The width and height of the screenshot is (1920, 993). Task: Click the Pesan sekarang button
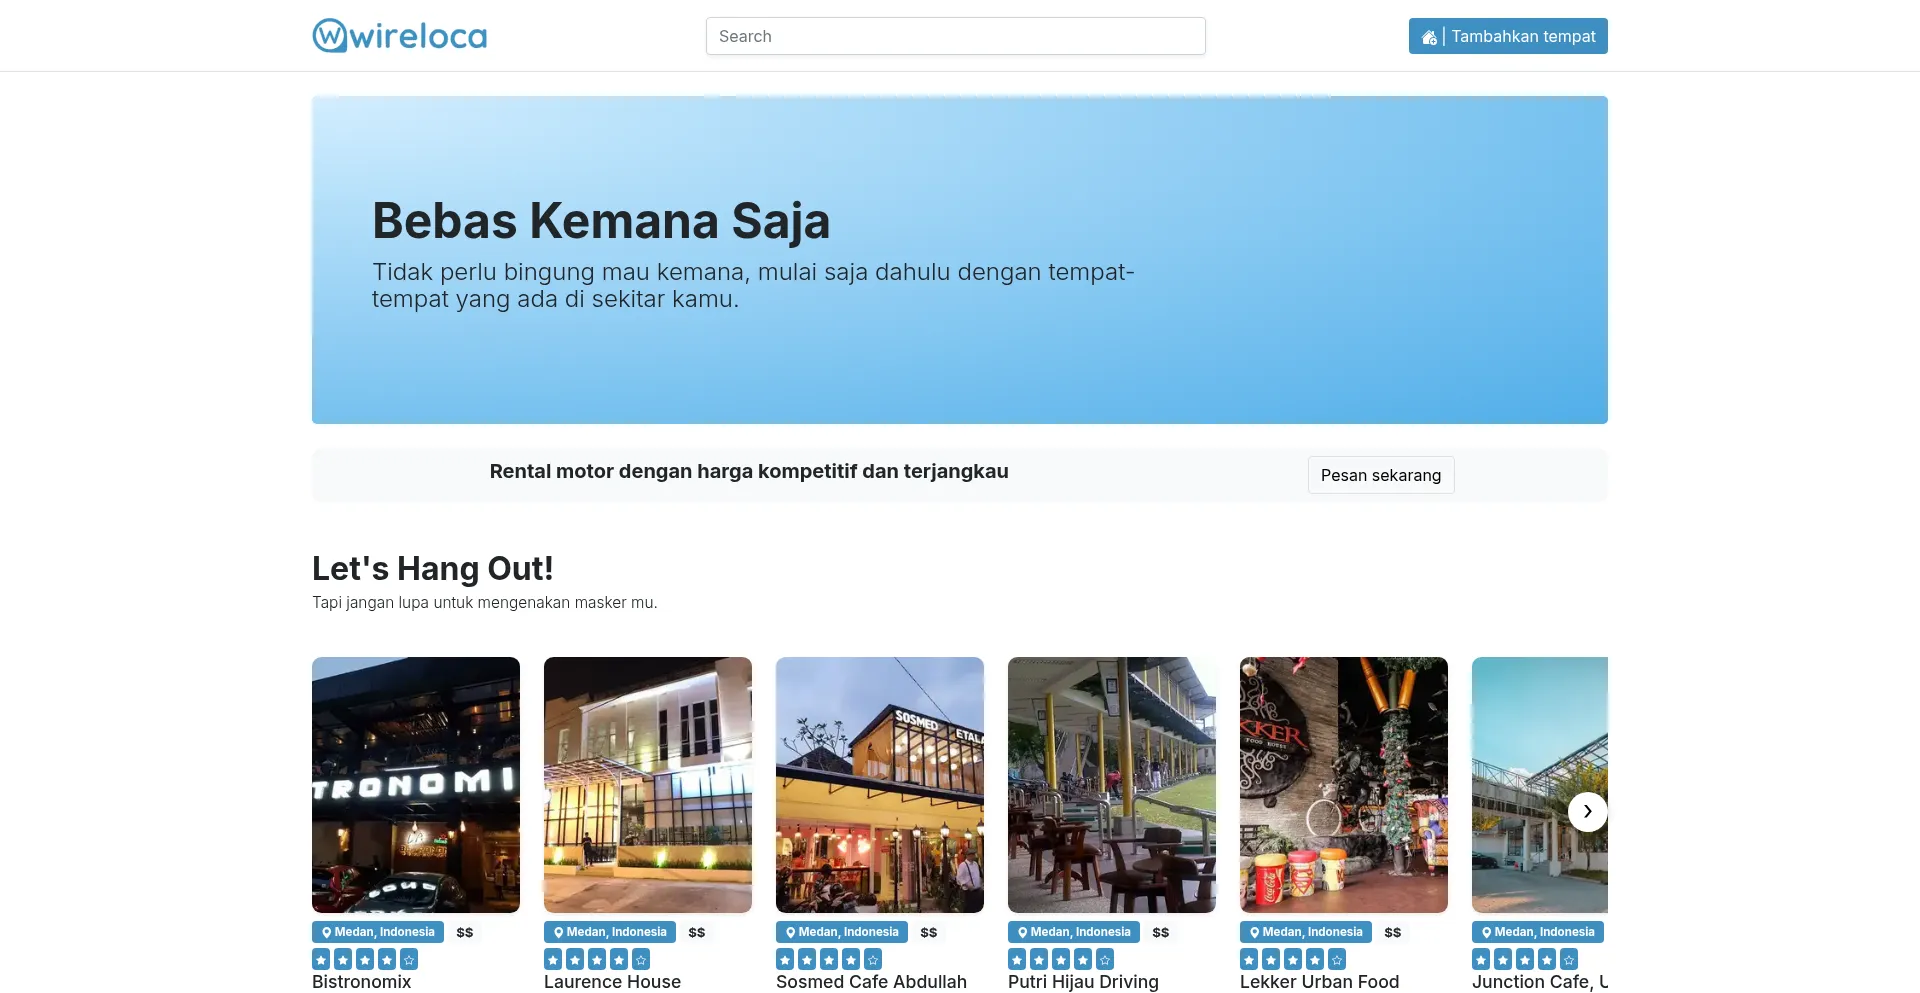(x=1381, y=475)
